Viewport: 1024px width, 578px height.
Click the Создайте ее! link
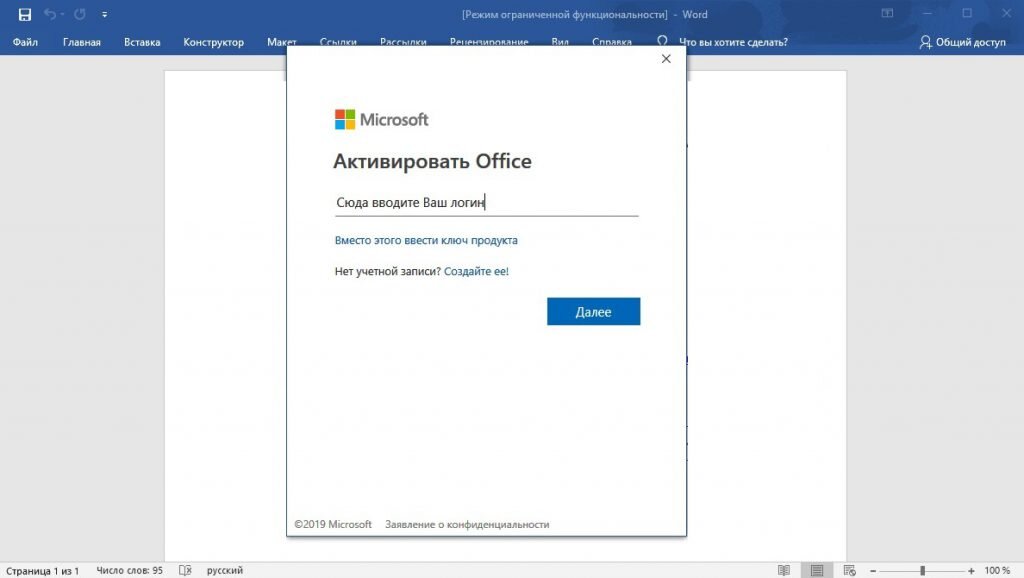[476, 271]
